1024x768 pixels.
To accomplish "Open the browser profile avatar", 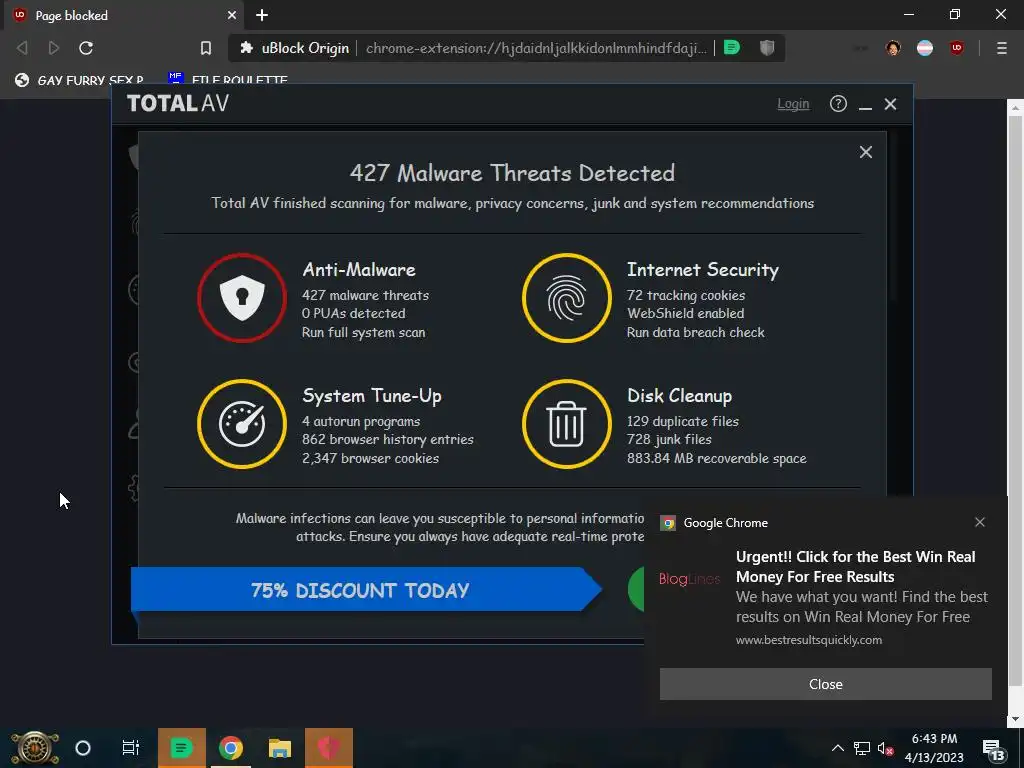I will point(893,48).
